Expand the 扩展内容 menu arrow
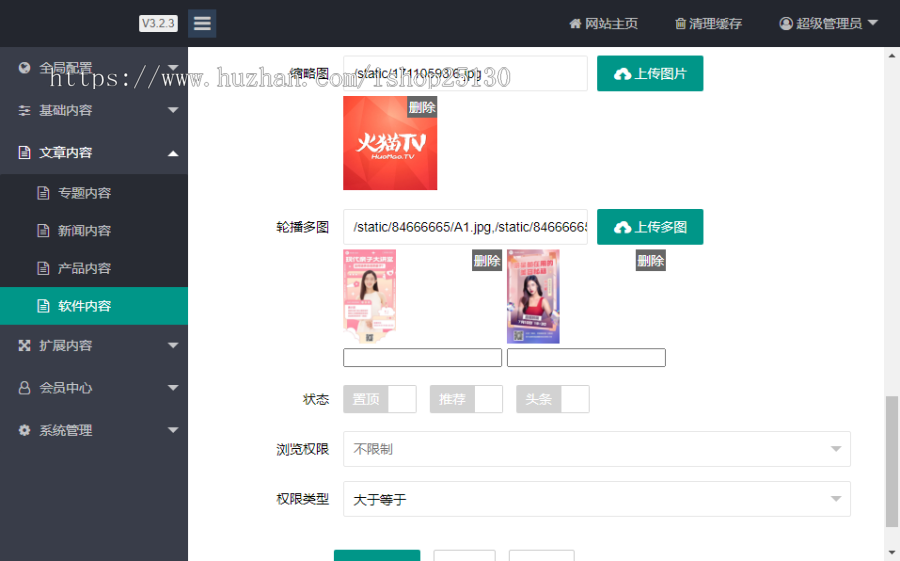 [173, 345]
